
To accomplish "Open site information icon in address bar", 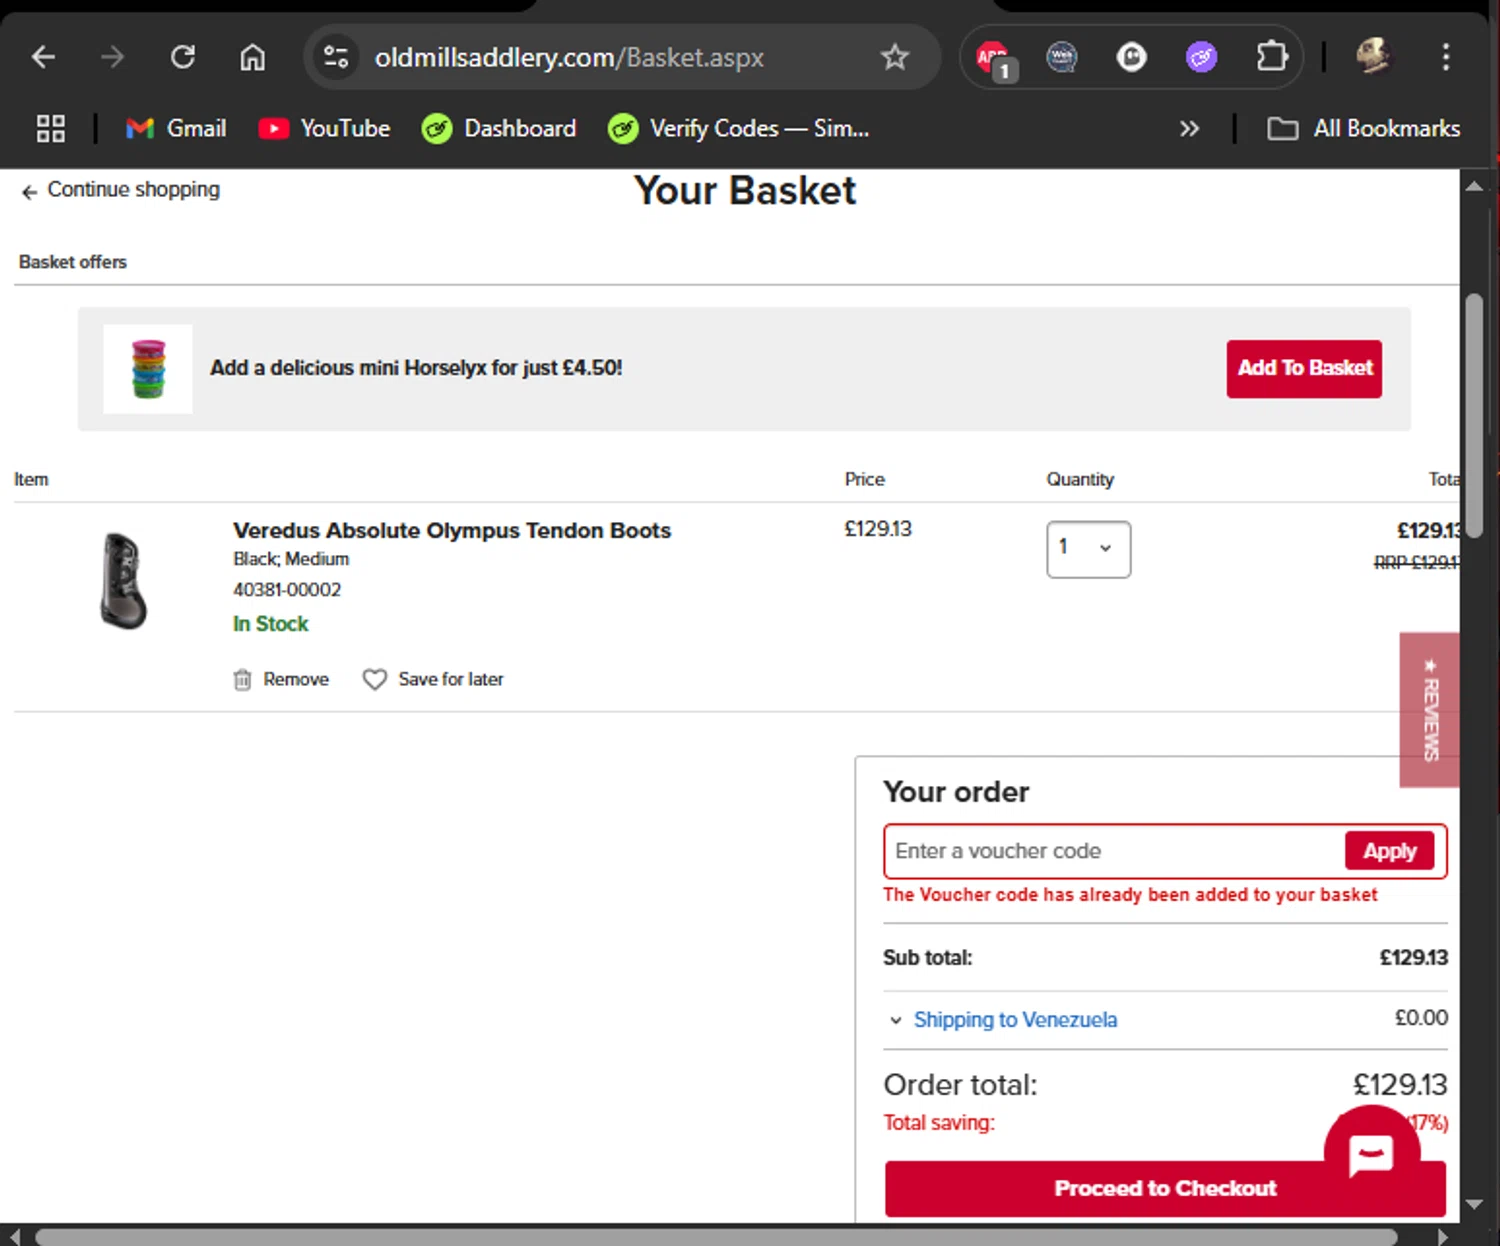I will click(336, 57).
